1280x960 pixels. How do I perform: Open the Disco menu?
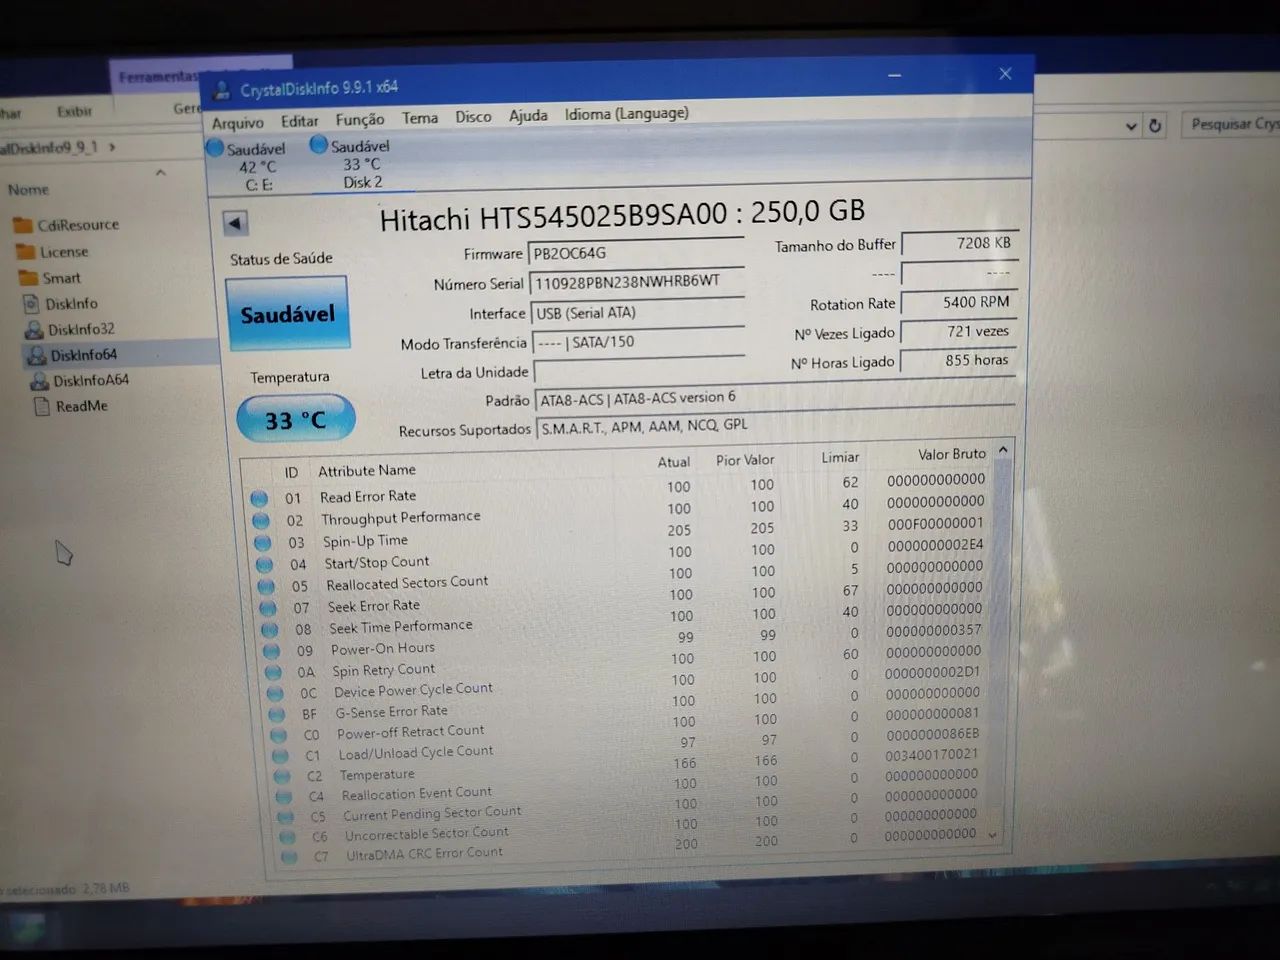(473, 116)
